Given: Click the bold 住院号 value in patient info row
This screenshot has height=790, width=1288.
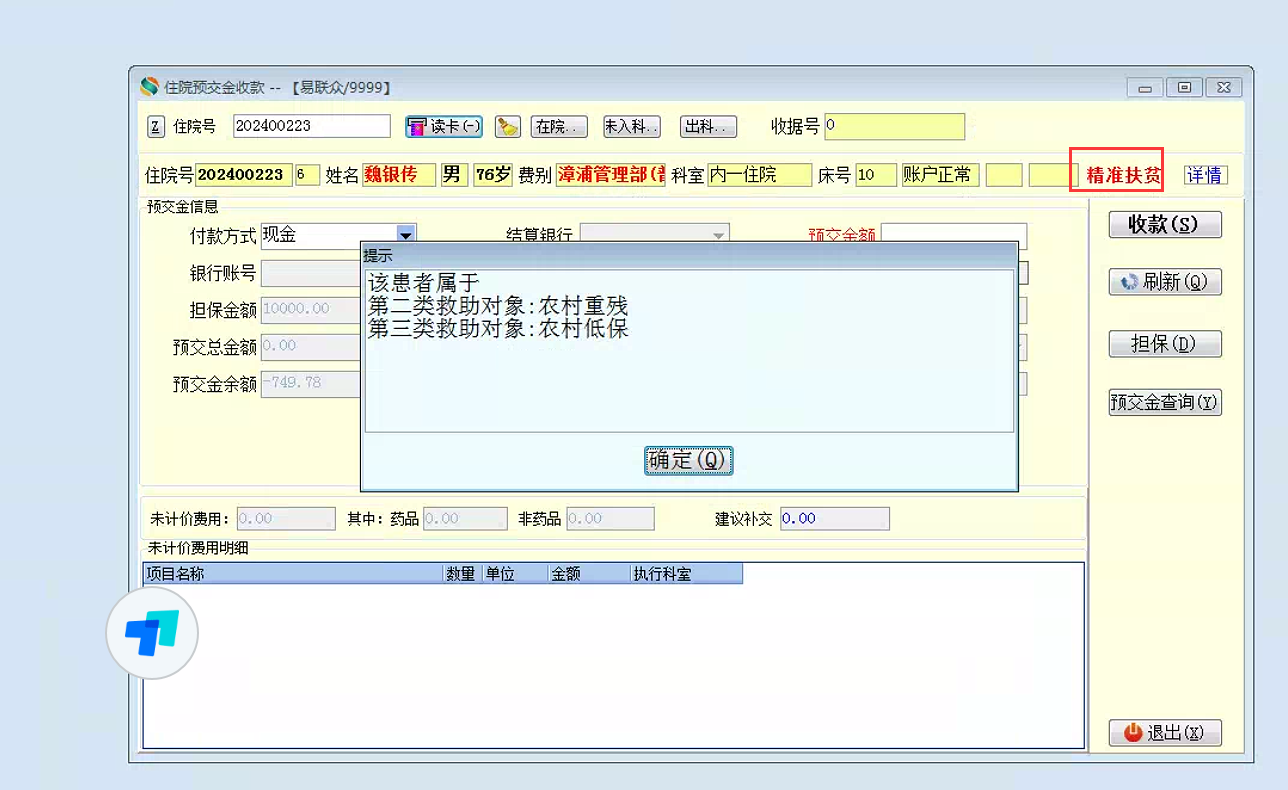Looking at the screenshot, I should tap(243, 175).
